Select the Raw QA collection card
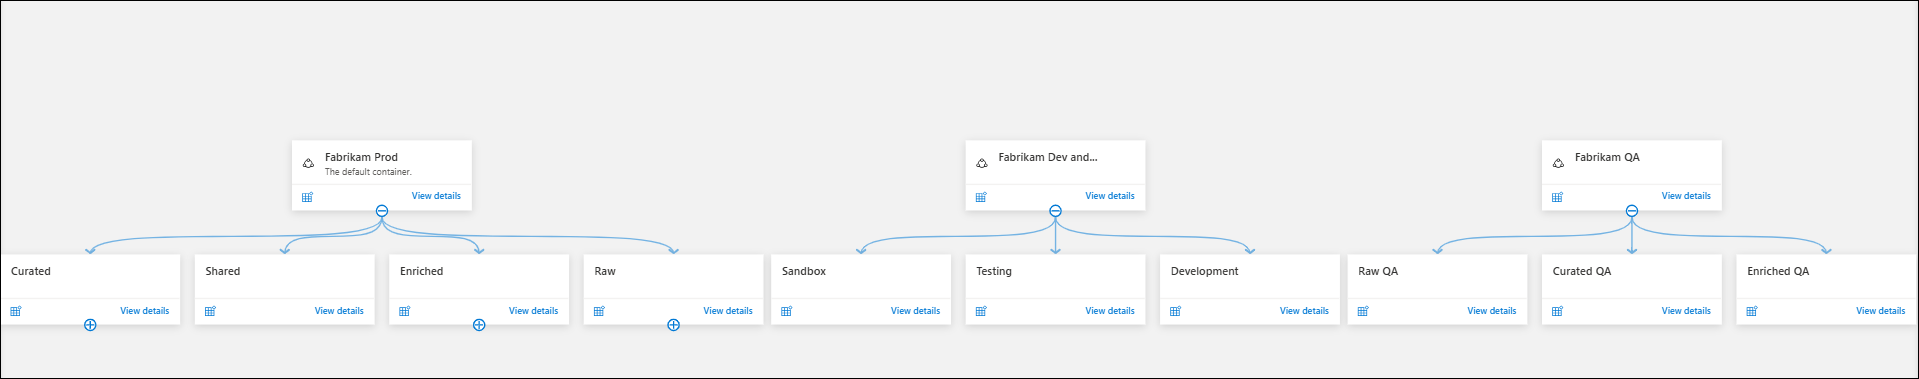The width and height of the screenshot is (1919, 379). coord(1437,289)
